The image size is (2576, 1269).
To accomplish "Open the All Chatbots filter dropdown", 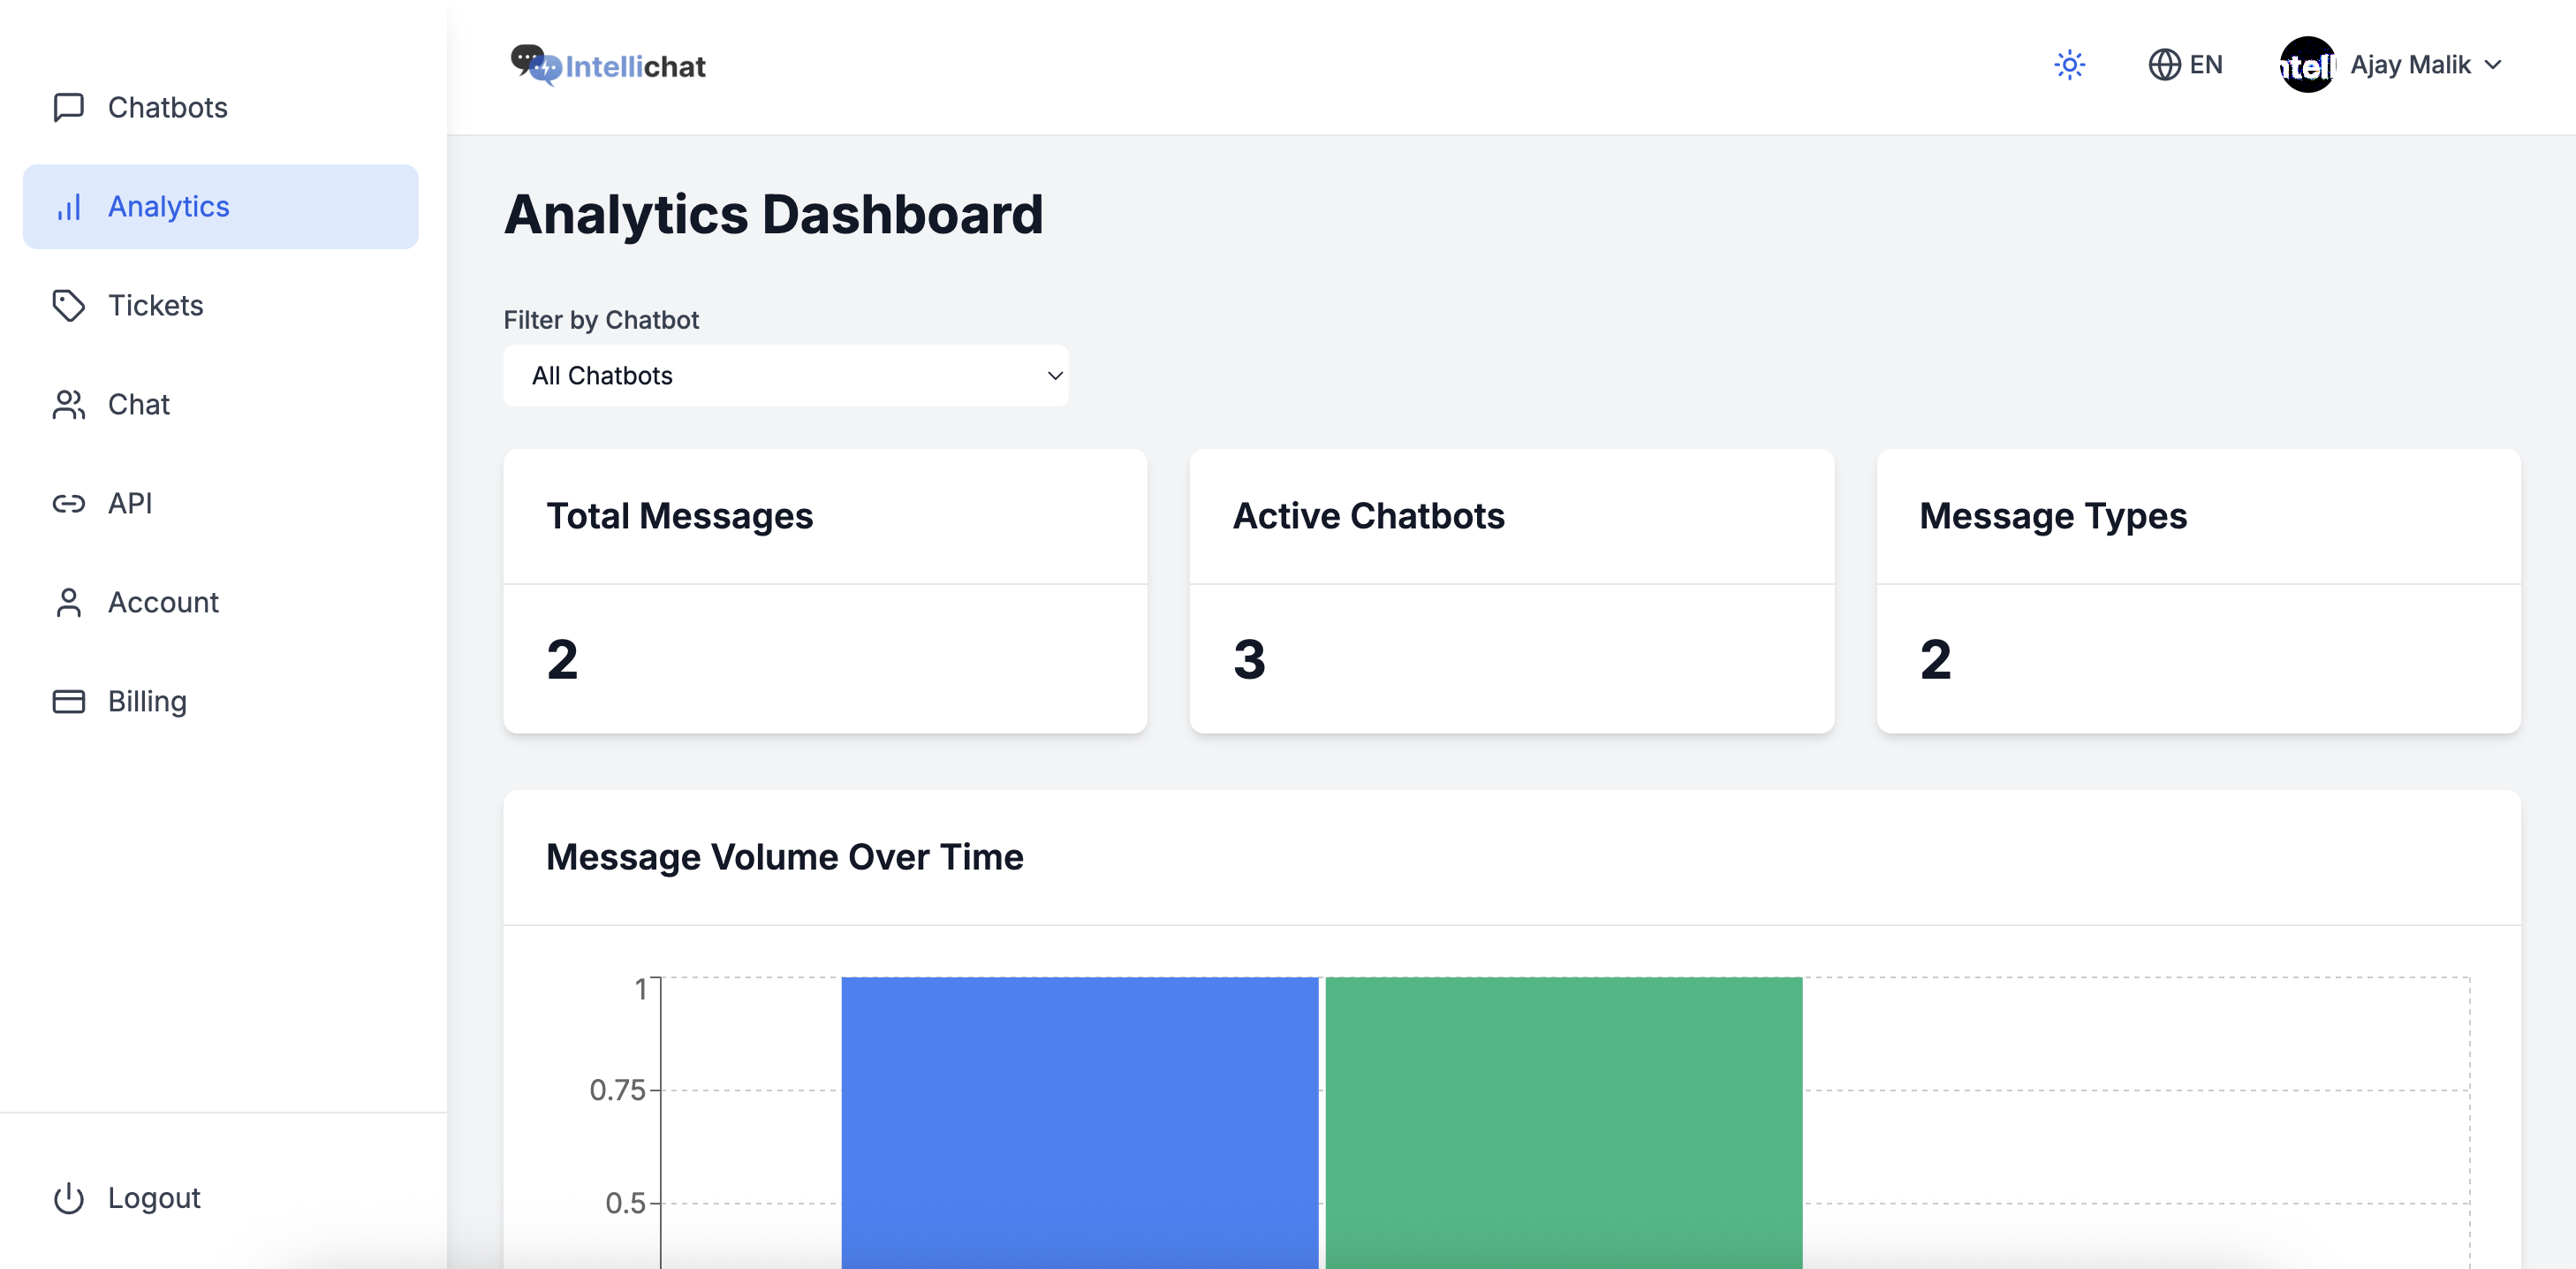I will (x=785, y=376).
